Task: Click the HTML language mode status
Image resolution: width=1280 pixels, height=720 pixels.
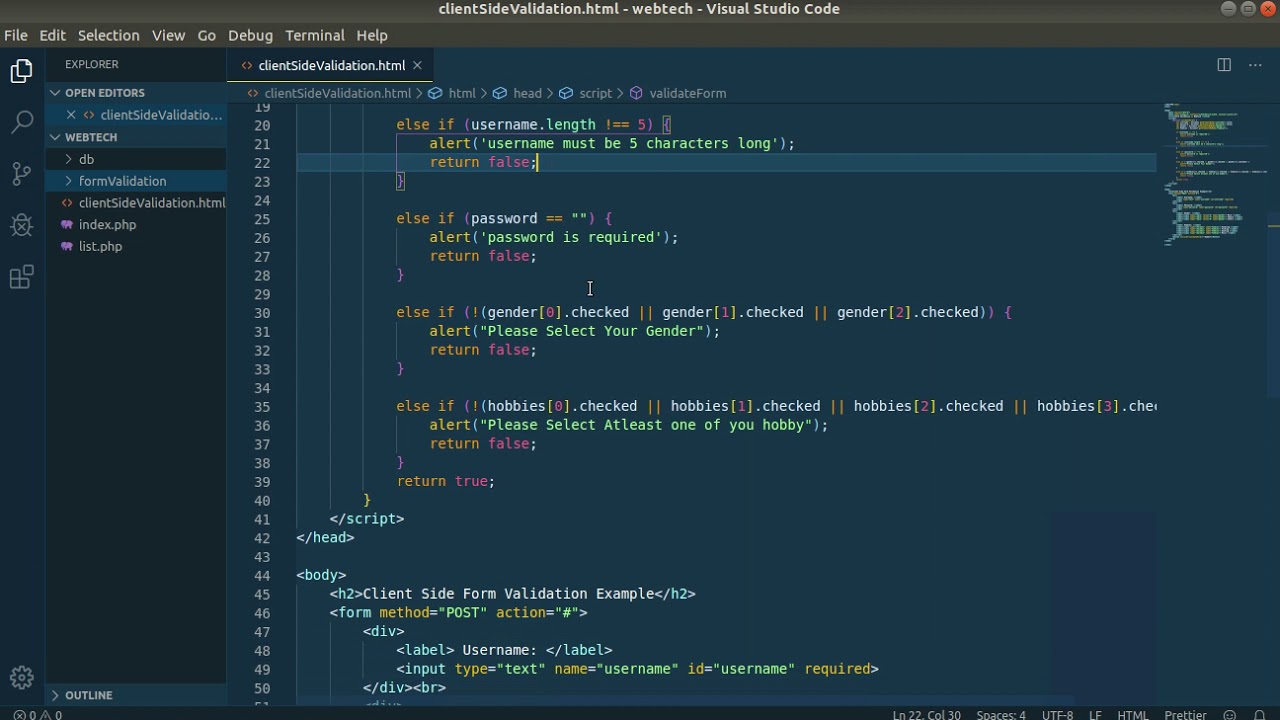Action: click(x=1132, y=714)
